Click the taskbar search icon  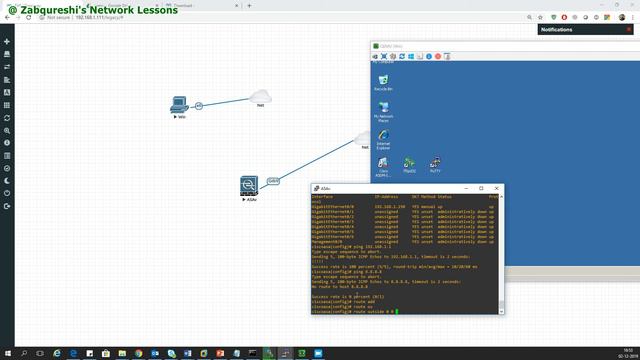pos(24,353)
